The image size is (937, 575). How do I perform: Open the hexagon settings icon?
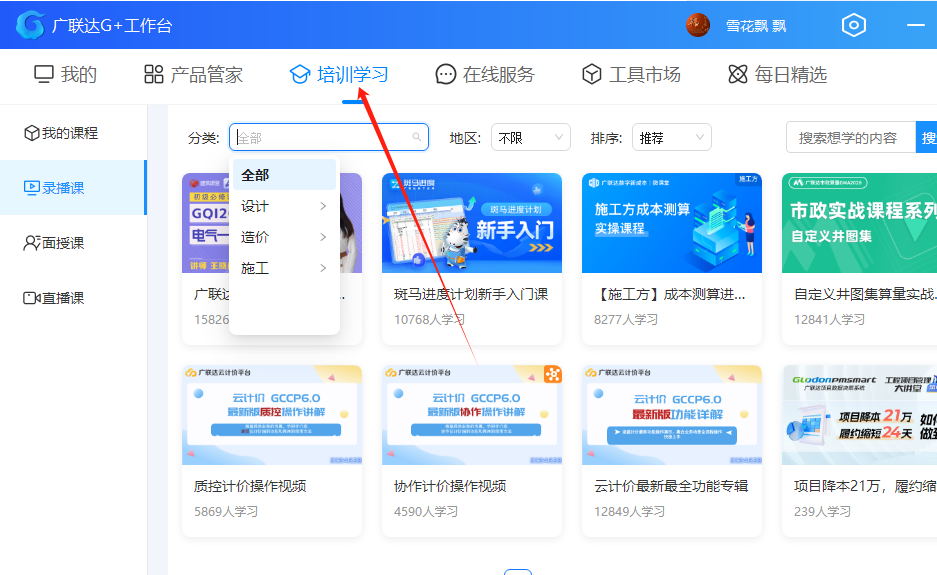click(853, 25)
